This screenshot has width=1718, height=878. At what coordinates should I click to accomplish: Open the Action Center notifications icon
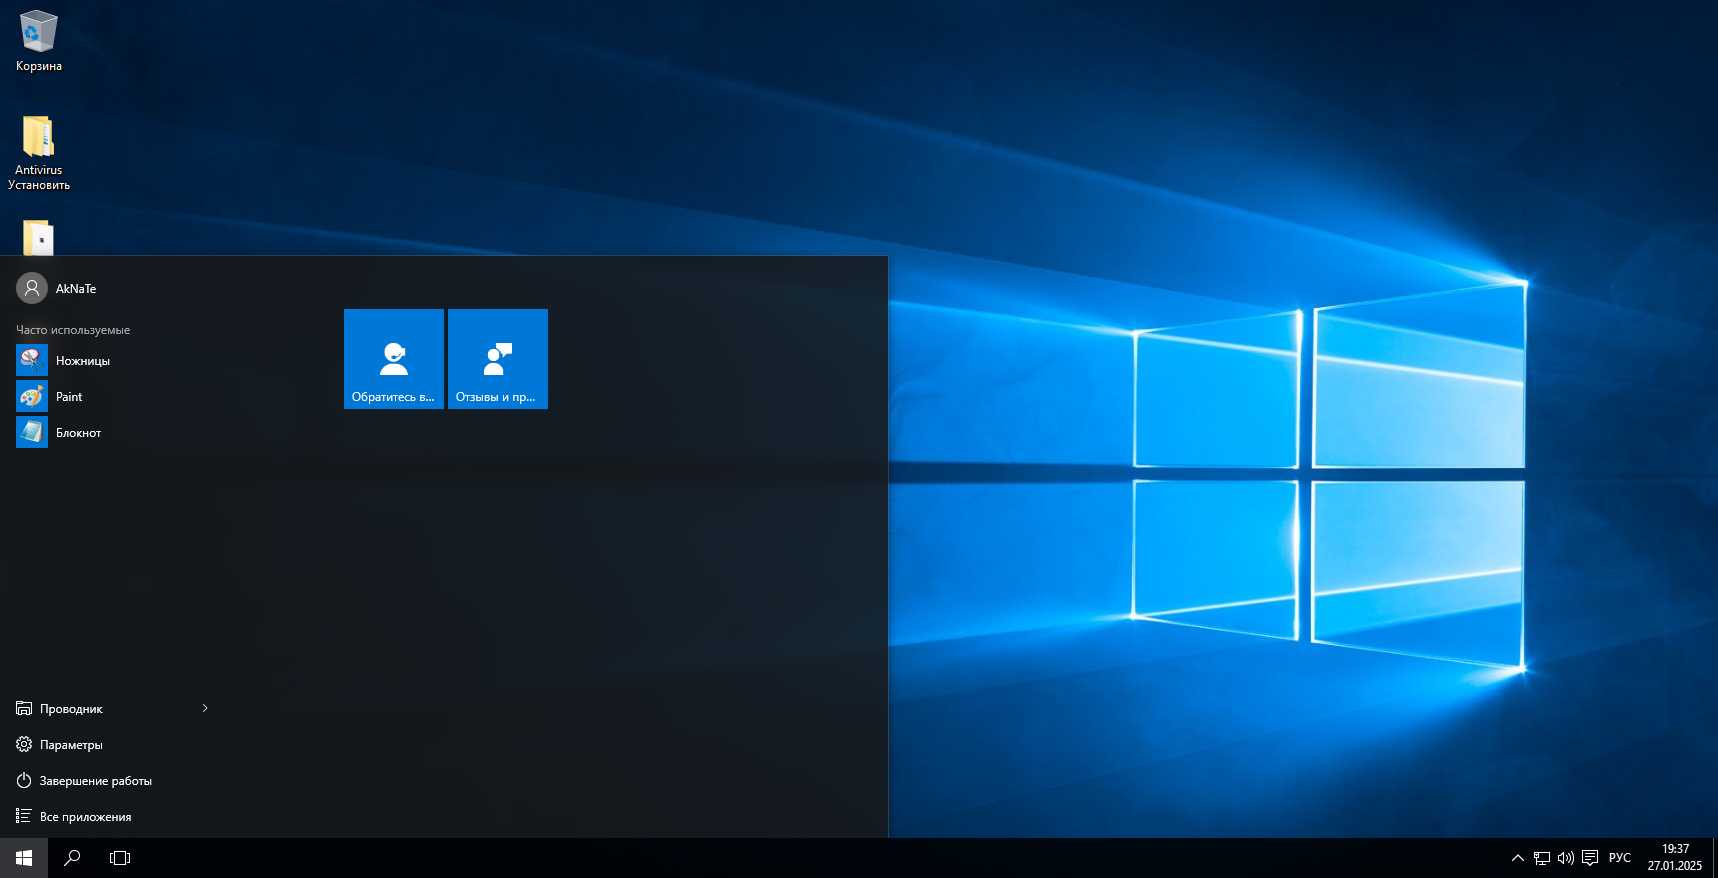tap(1590, 858)
